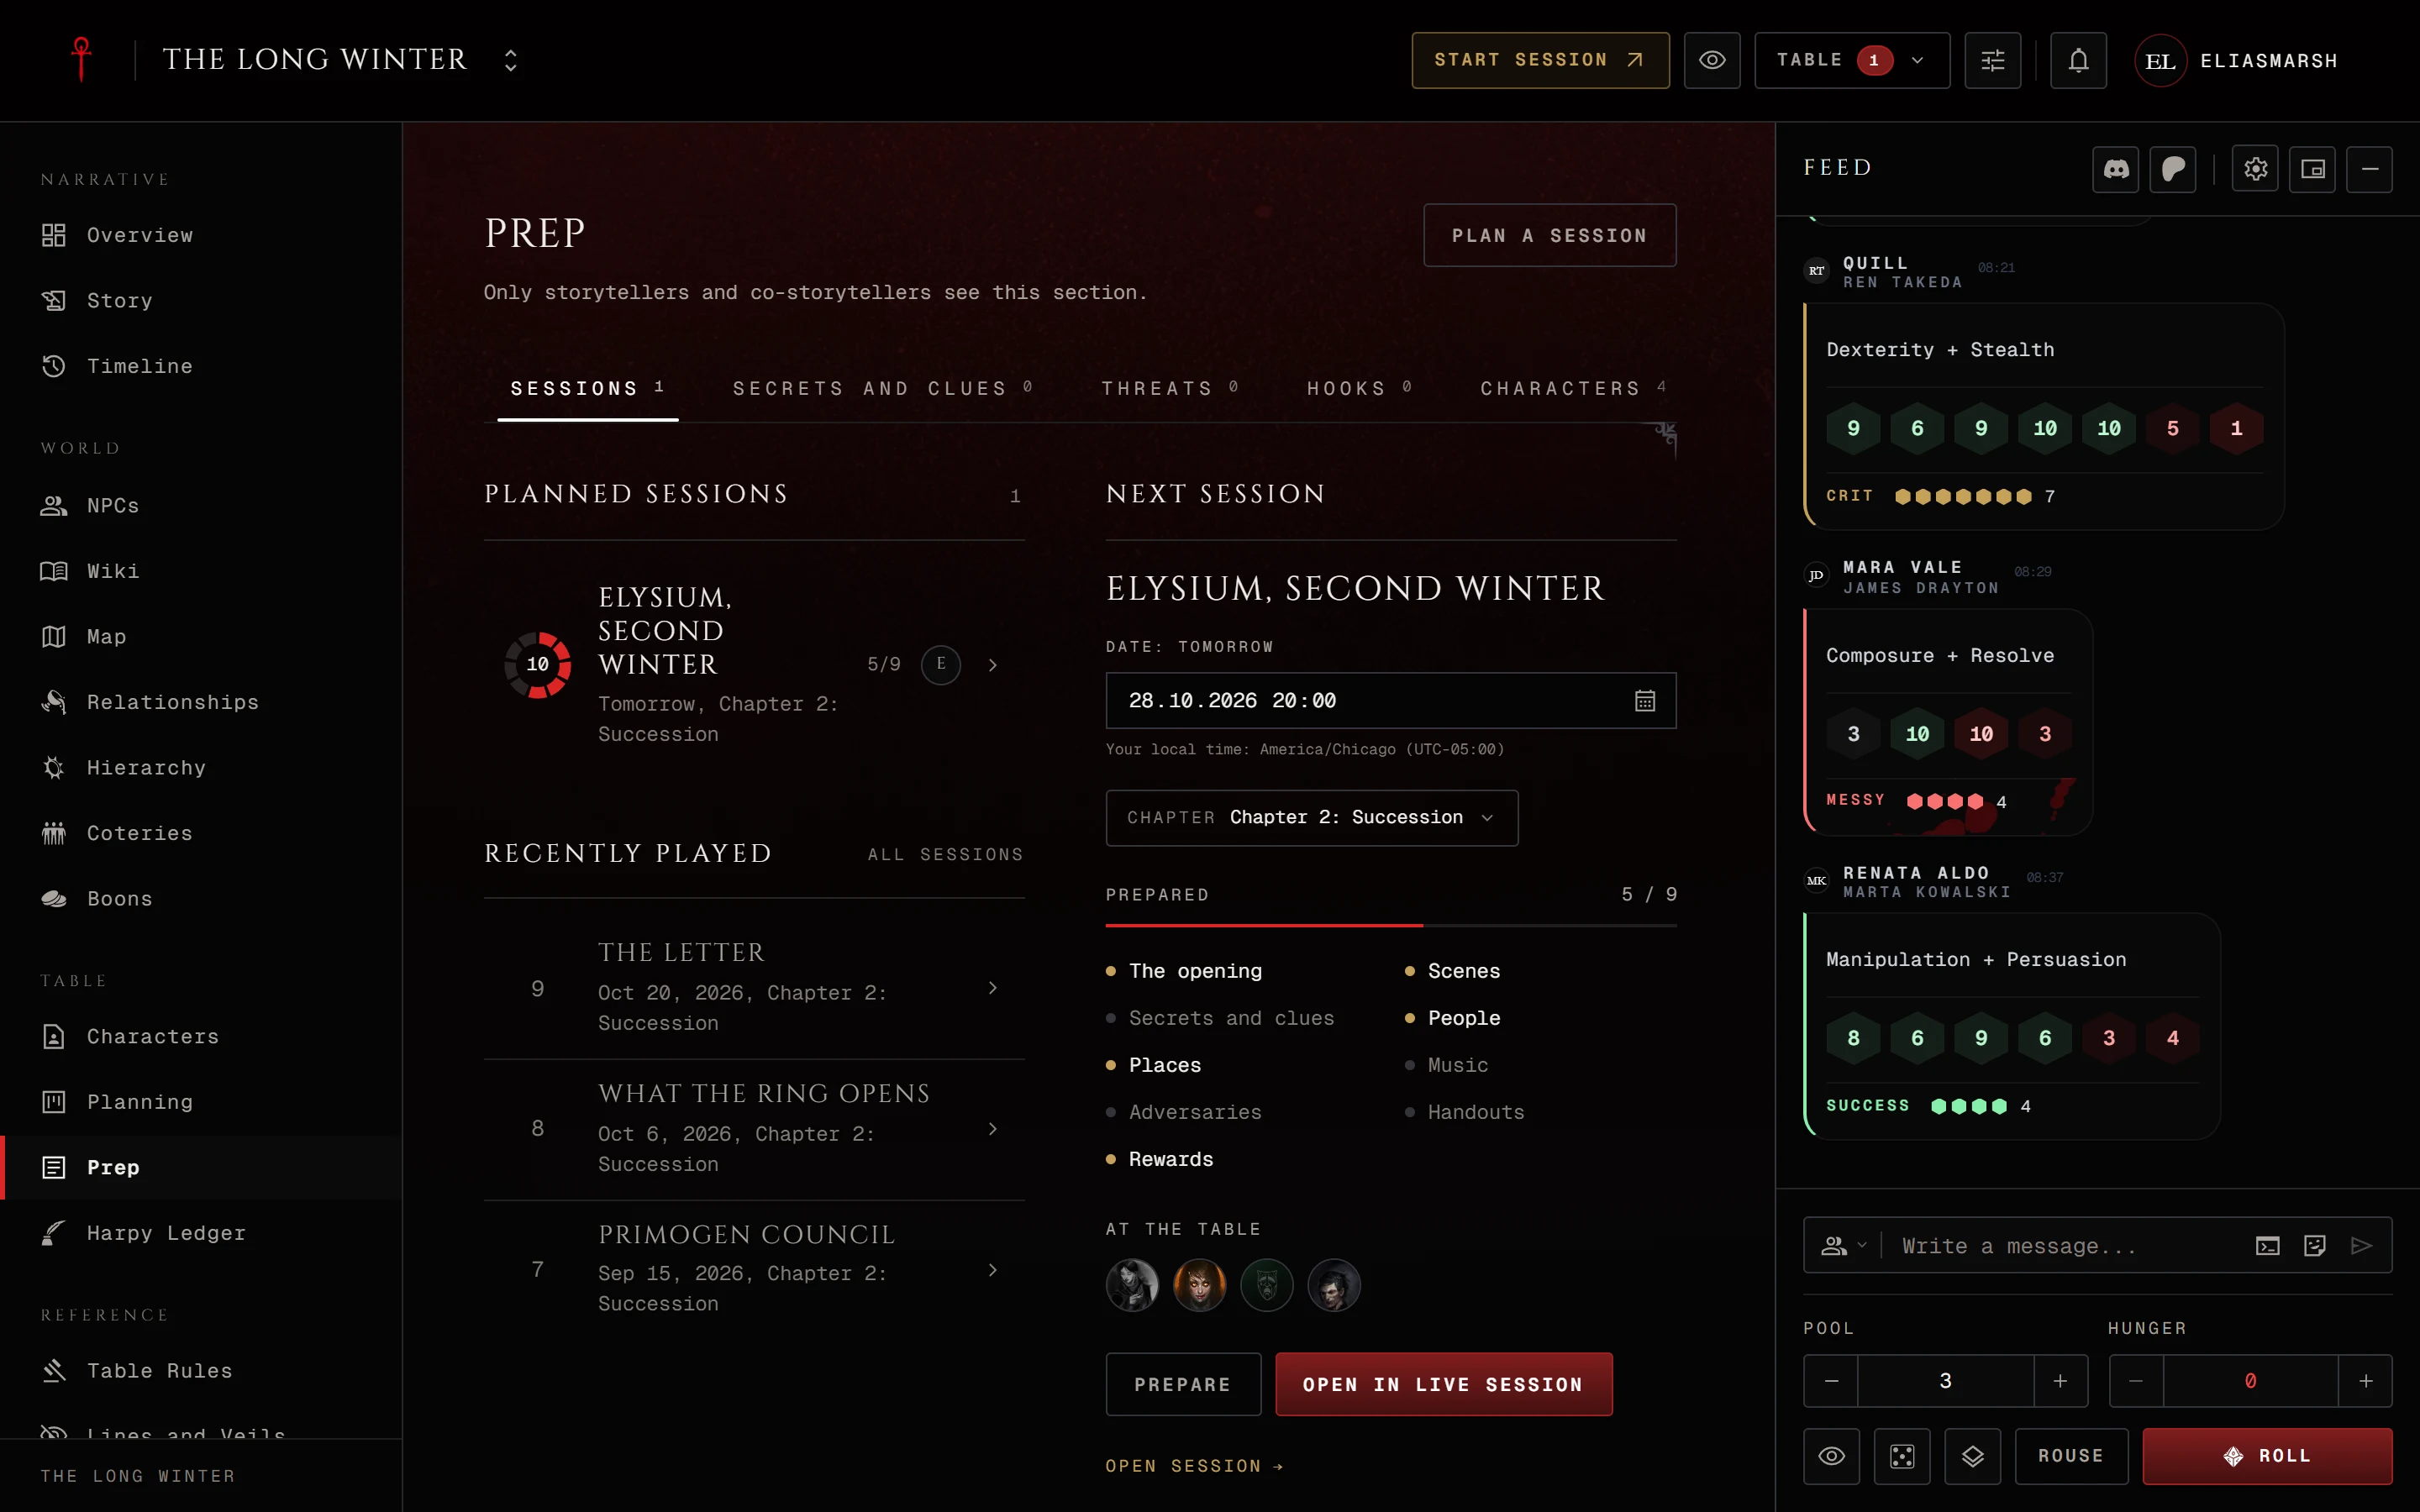Image resolution: width=2420 pixels, height=1512 pixels.
Task: Click the note icon in message box
Action: click(x=2314, y=1245)
